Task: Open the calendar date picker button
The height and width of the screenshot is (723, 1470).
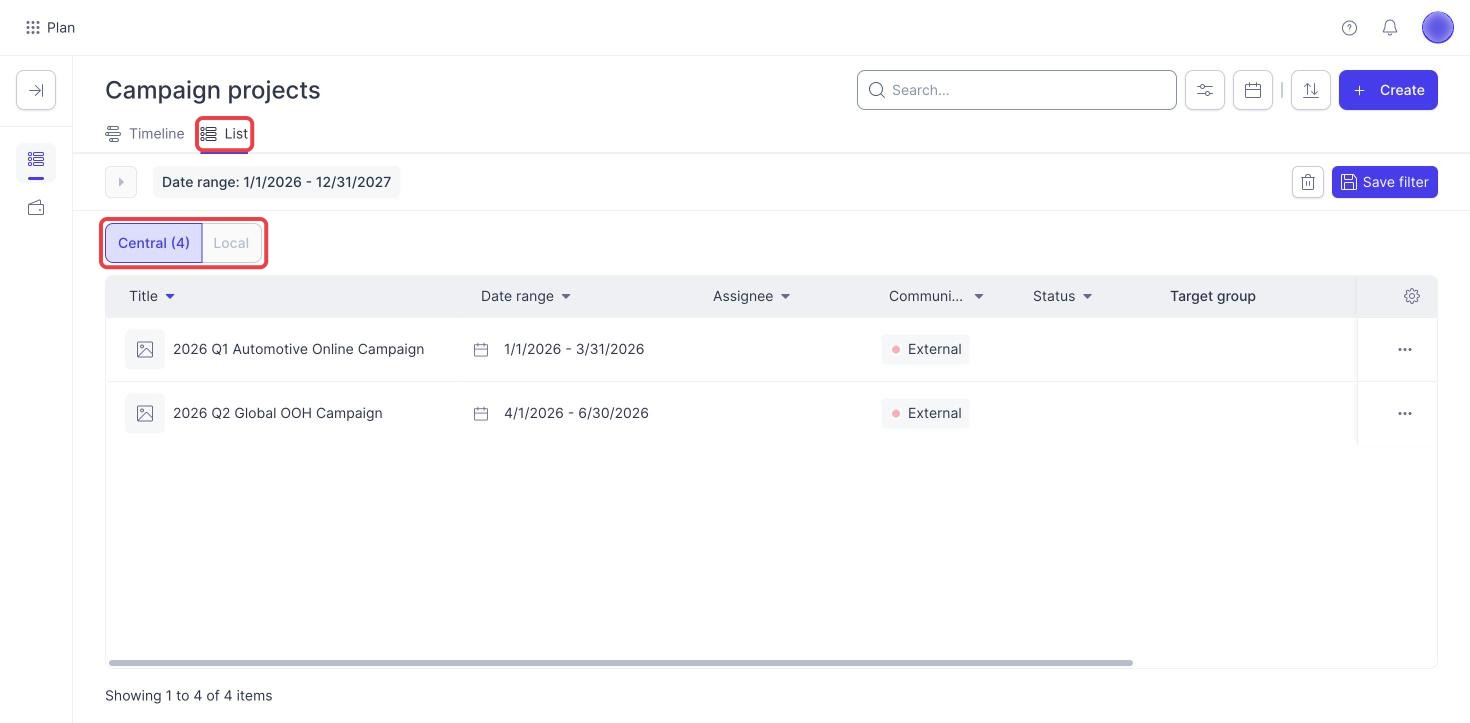Action: point(1253,90)
